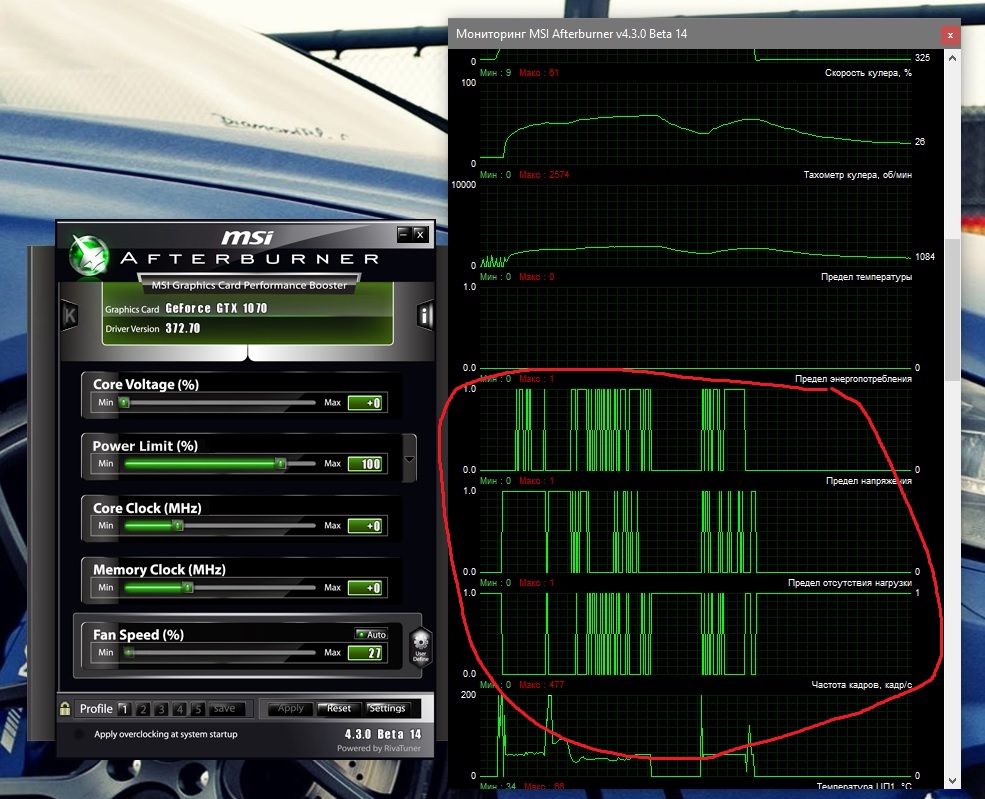The height and width of the screenshot is (799, 985).
Task: Click the tachometer current value 1084
Action: [x=925, y=256]
